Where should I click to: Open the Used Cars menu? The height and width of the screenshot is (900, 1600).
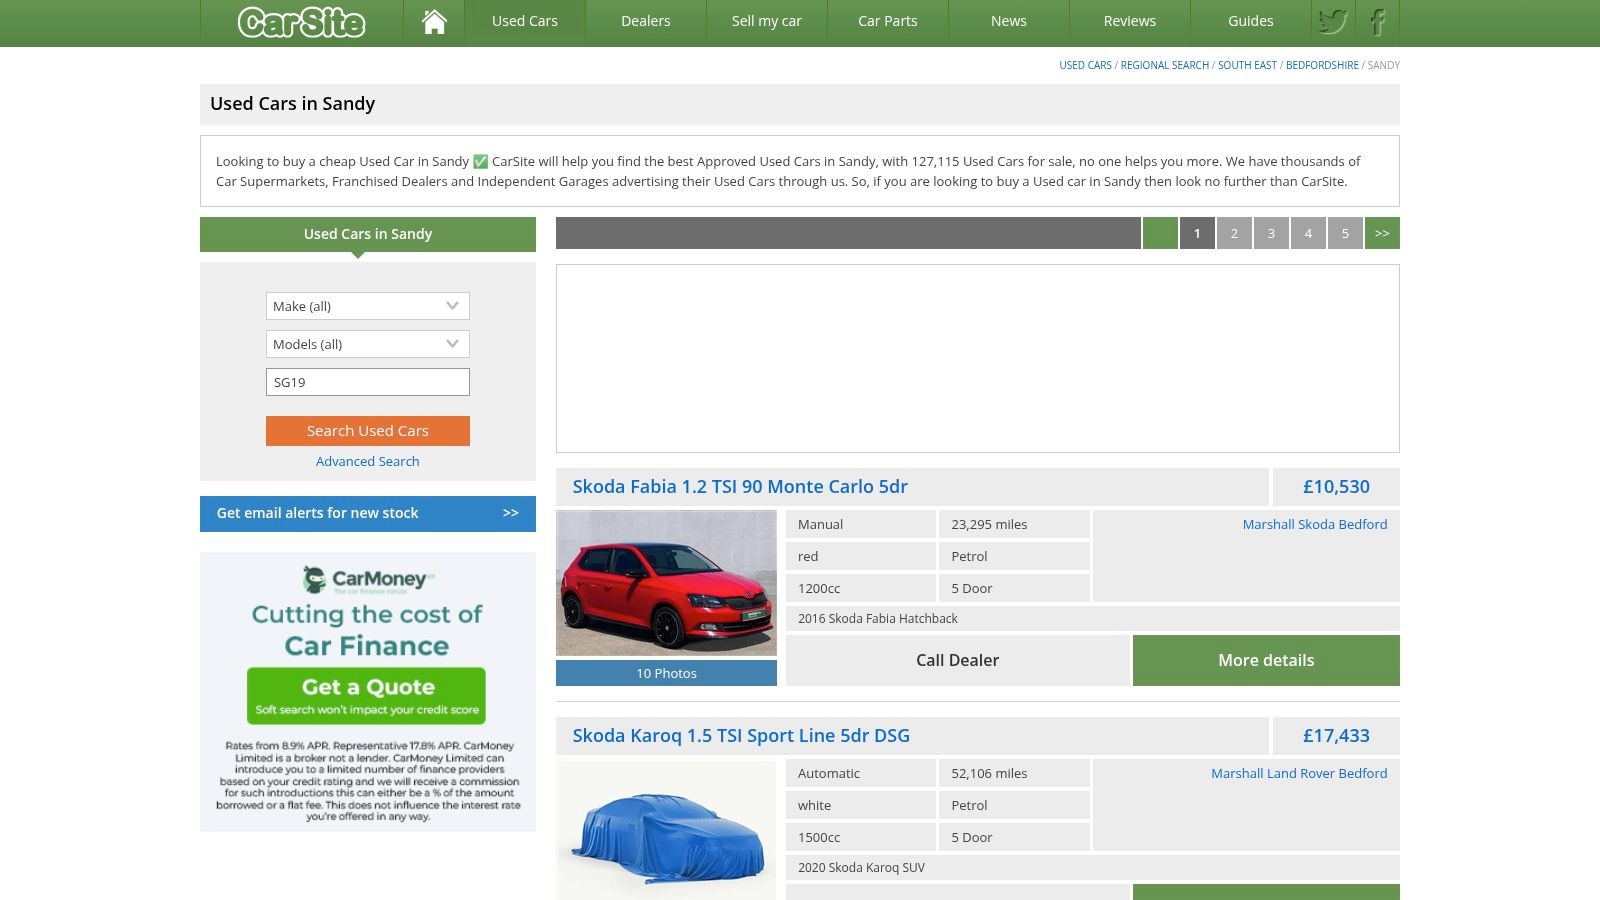point(524,21)
